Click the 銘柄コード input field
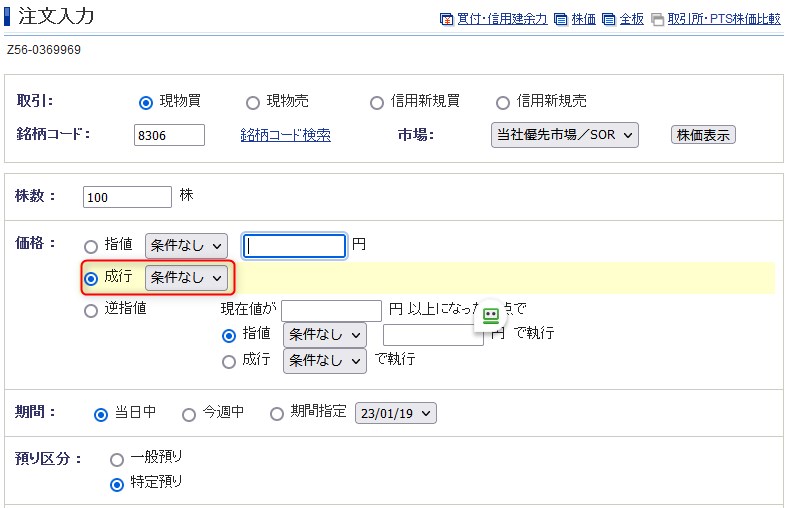This screenshot has height=508, width=787. point(169,135)
